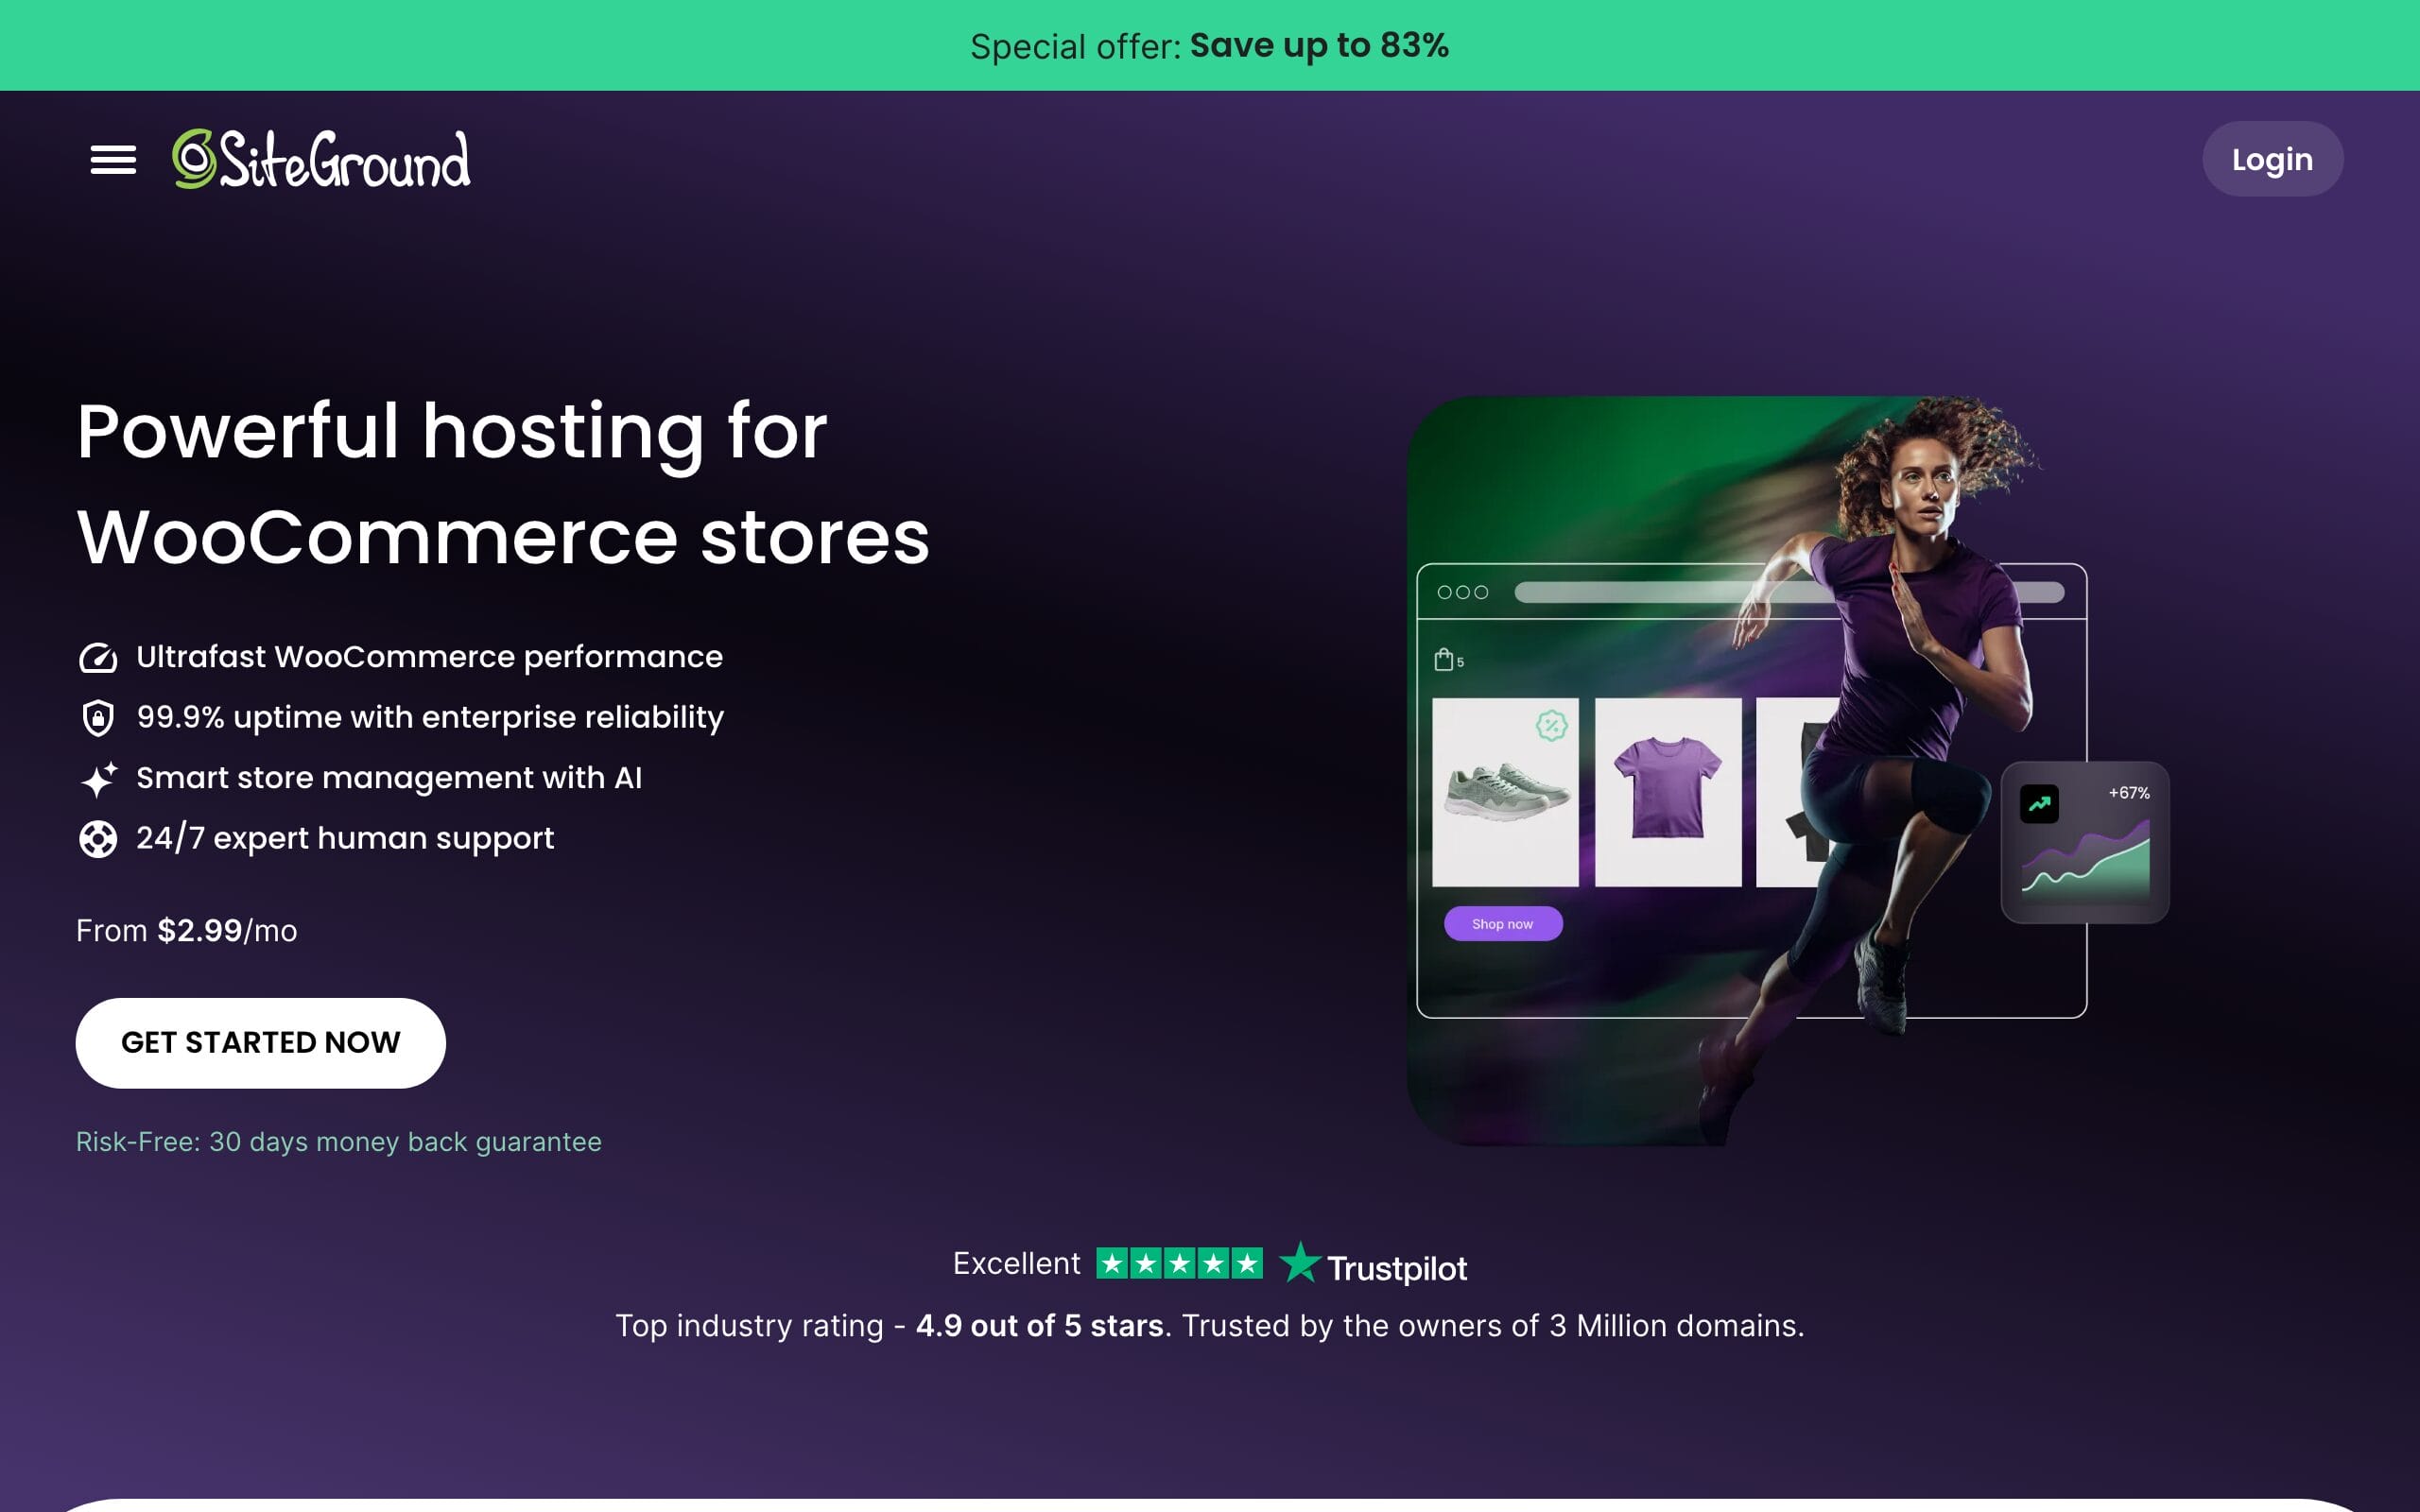This screenshot has width=2420, height=1512.
Task: Click the speedometer performance icon
Action: 98,658
